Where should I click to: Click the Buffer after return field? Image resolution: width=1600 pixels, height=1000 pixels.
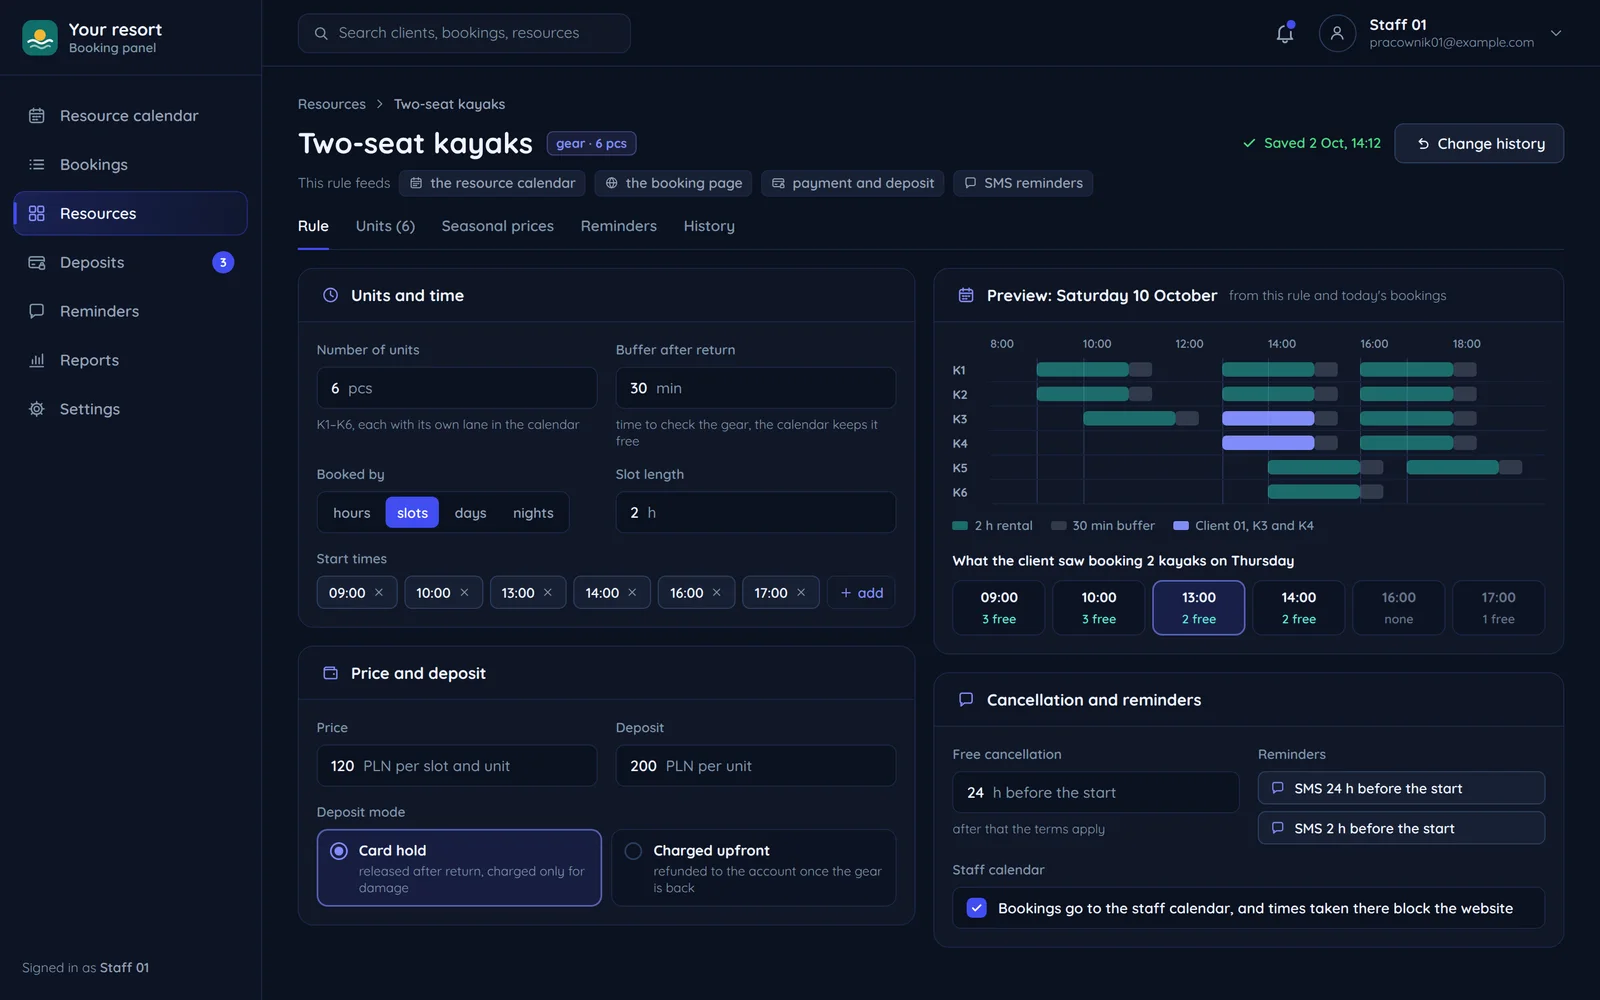[x=756, y=388]
